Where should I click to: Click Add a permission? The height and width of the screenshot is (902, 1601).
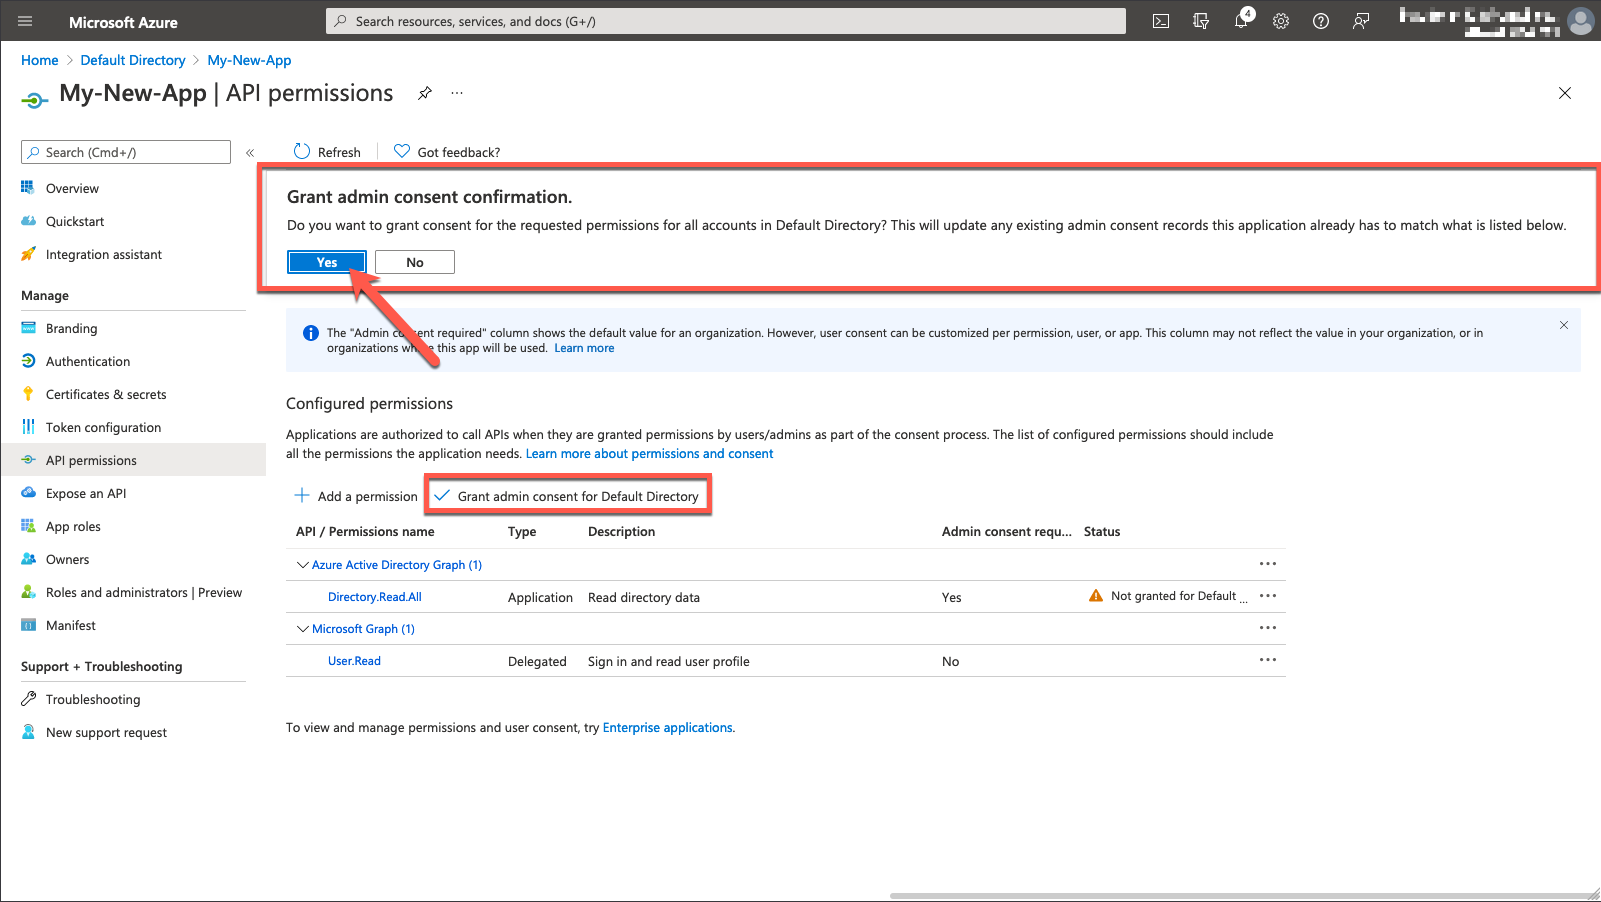coord(356,496)
